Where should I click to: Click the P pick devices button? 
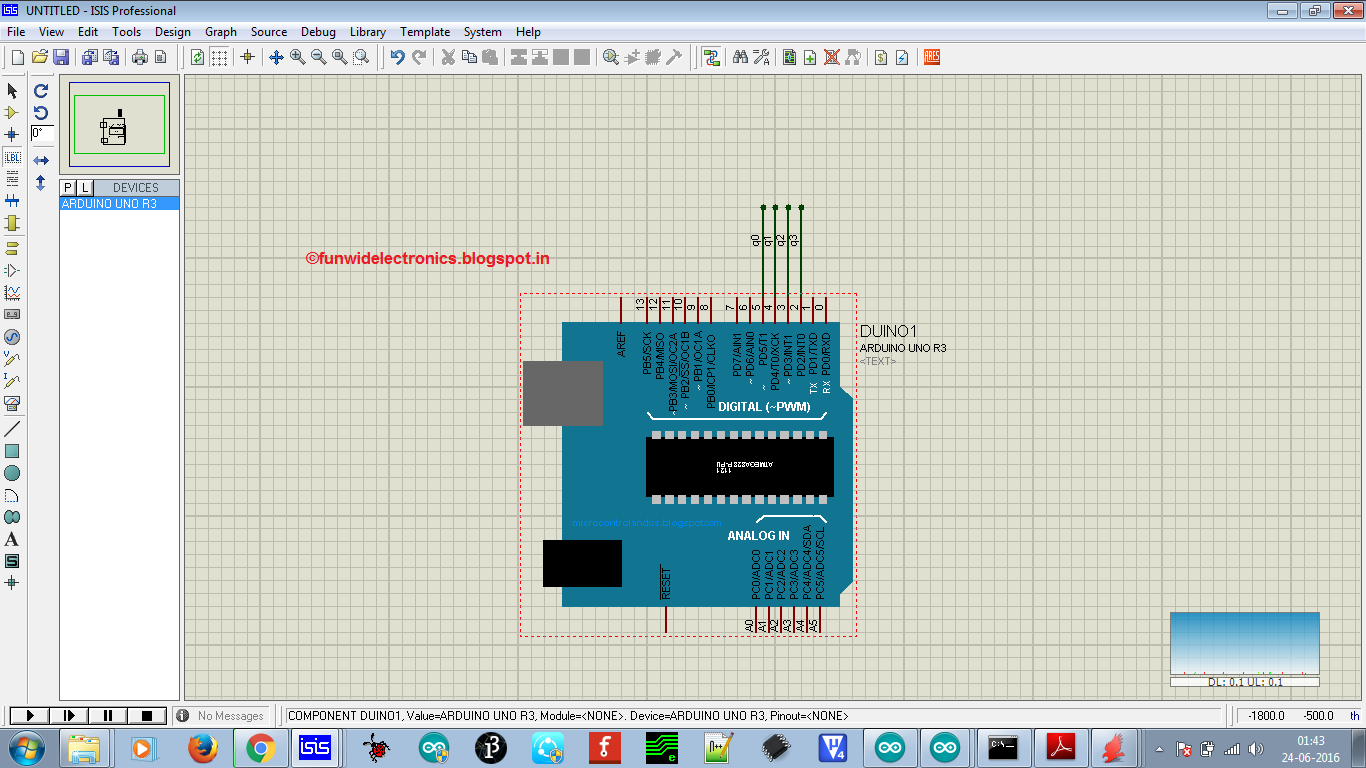pos(68,187)
